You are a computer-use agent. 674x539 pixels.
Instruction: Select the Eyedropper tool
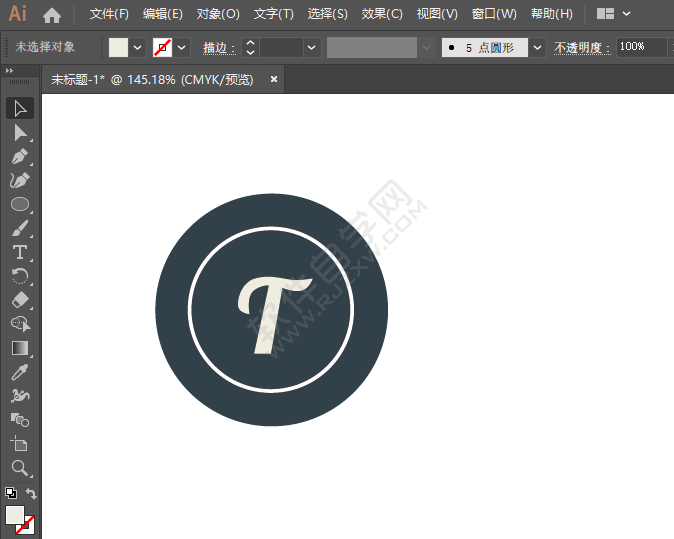pos(19,372)
